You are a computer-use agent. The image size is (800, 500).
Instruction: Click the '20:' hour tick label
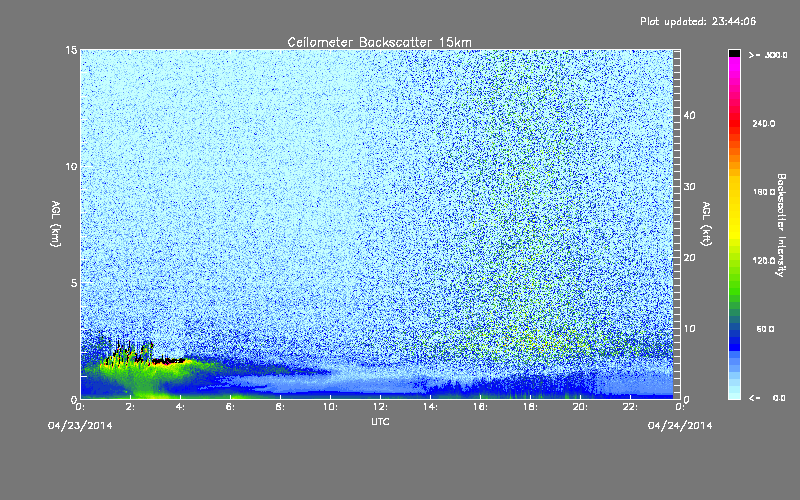pos(581,407)
